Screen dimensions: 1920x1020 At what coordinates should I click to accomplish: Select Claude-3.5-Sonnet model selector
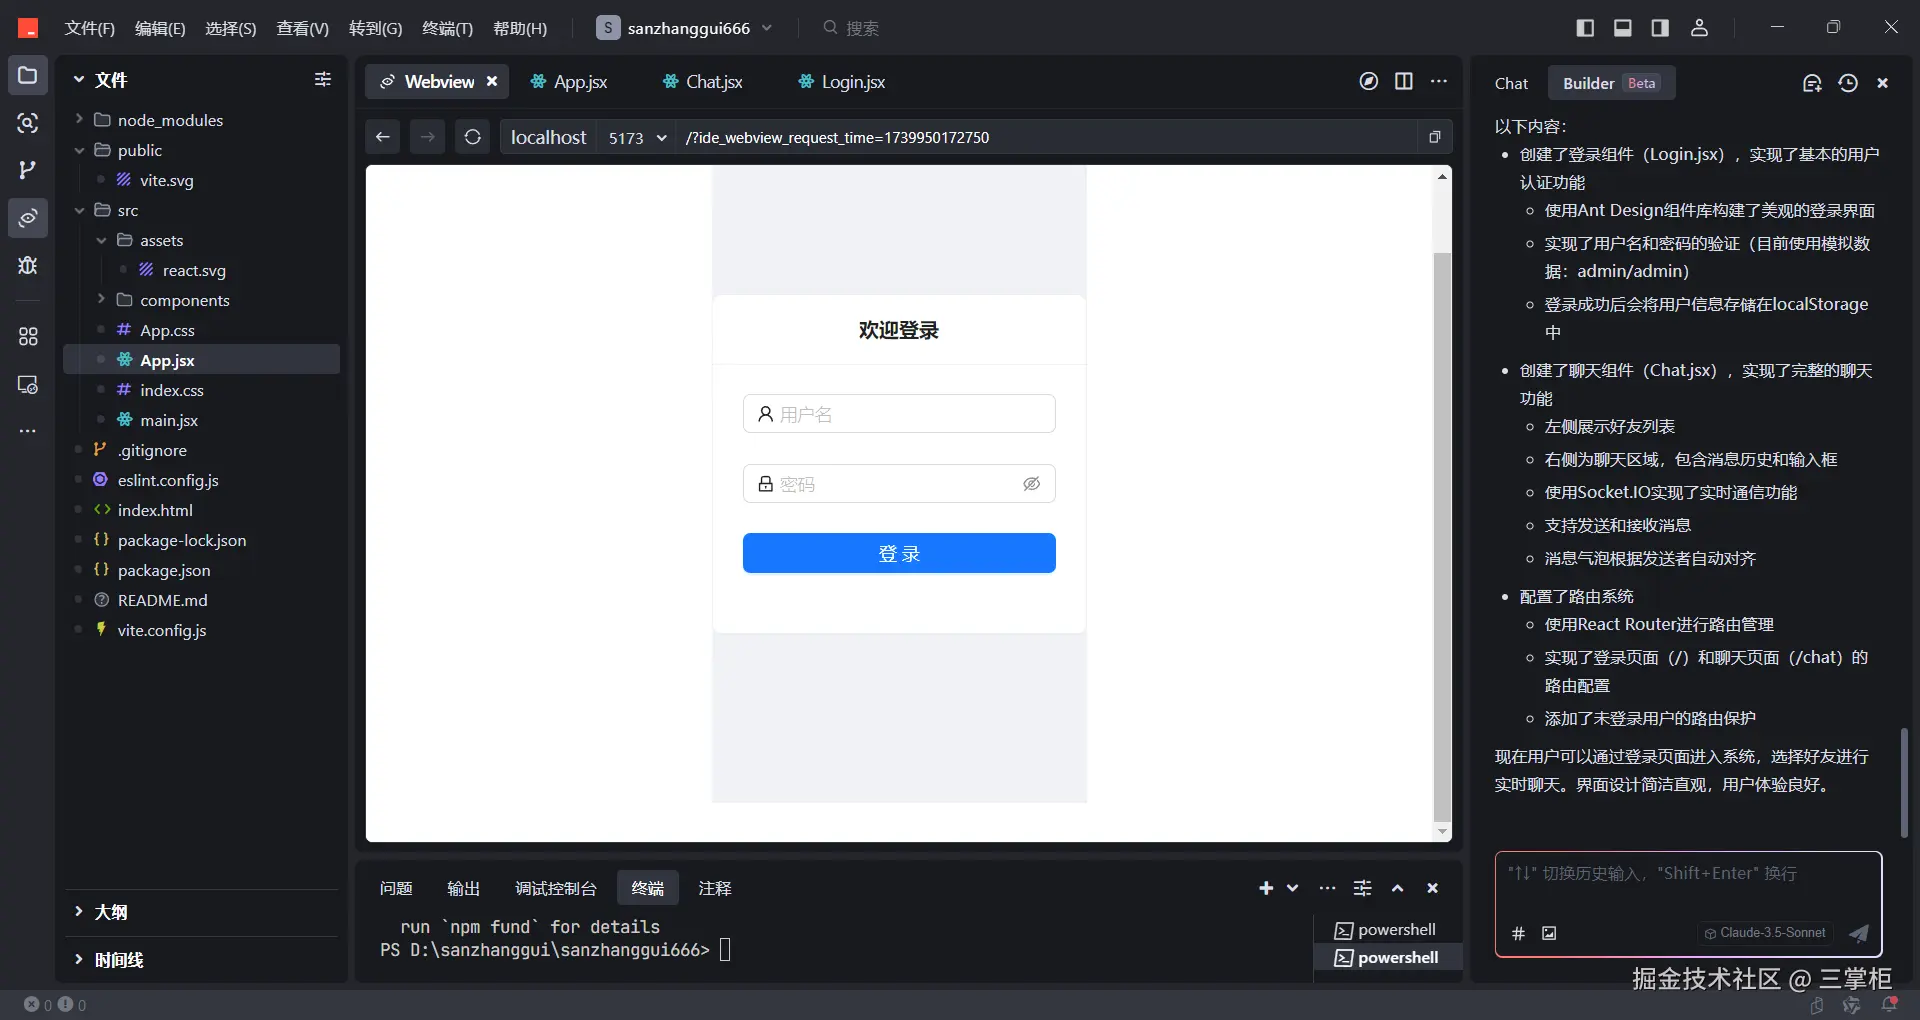1765,933
